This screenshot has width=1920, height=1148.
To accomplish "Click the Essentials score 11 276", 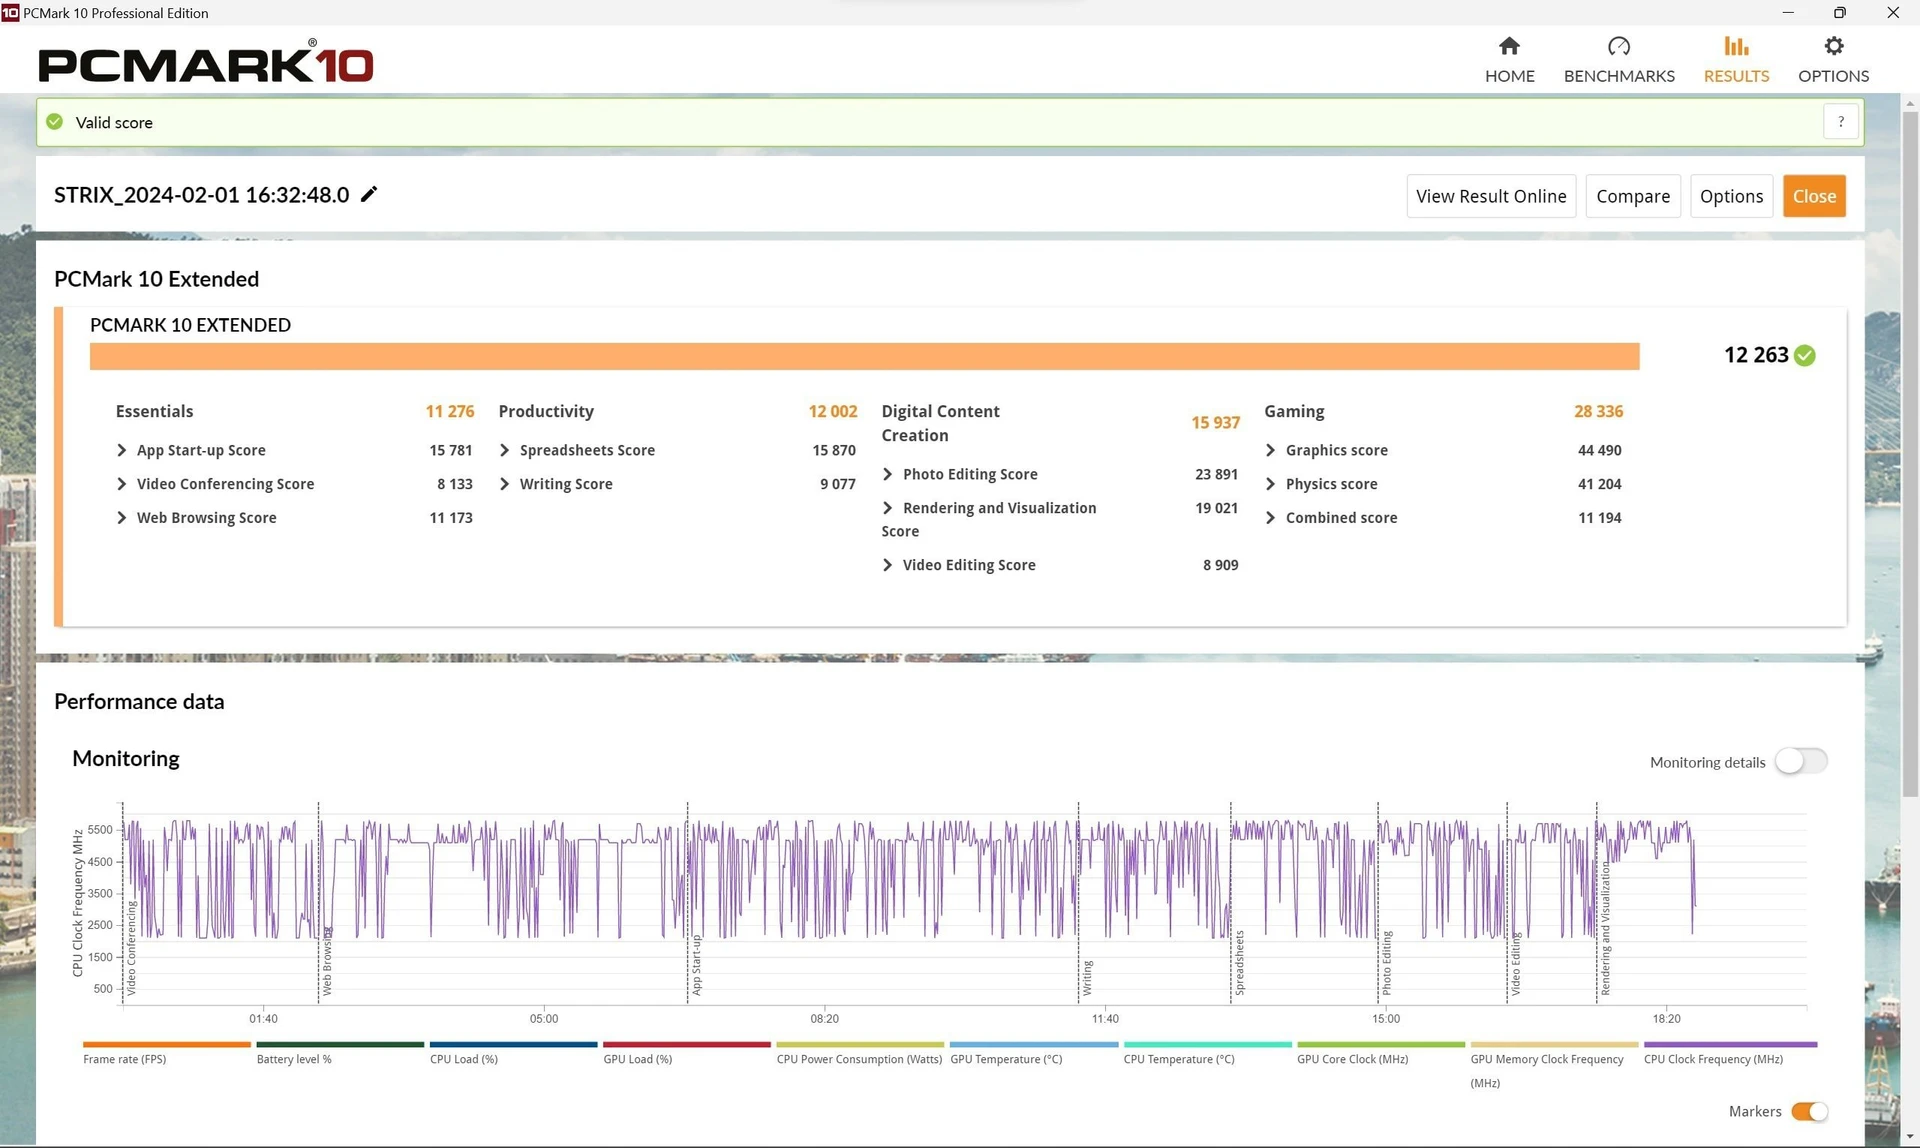I will click(450, 411).
